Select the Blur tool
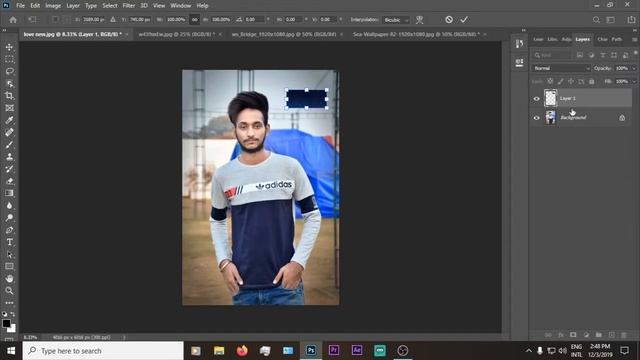The image size is (640, 360). click(9, 205)
